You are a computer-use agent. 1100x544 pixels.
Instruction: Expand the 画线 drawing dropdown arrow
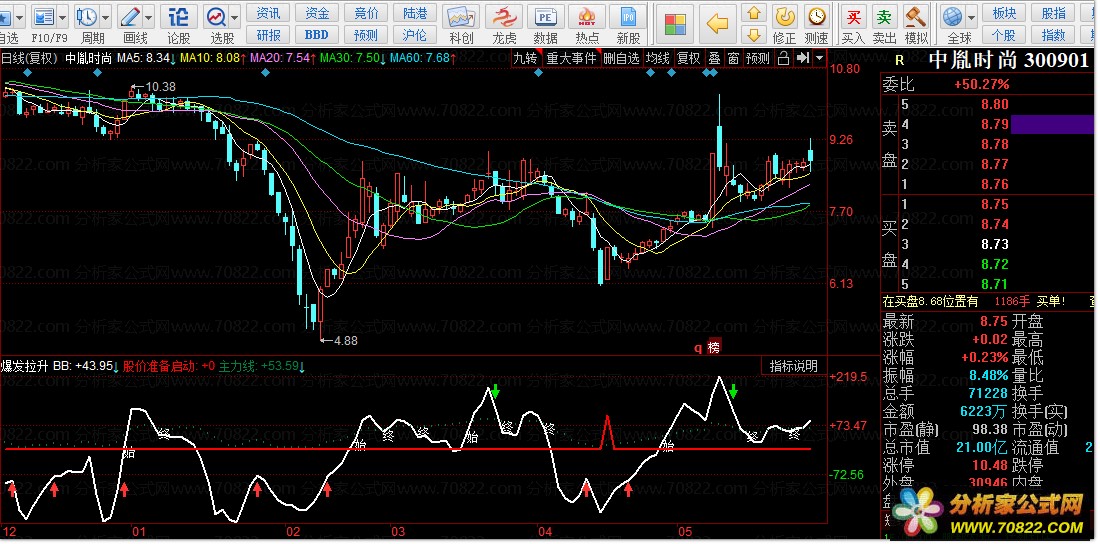(148, 16)
